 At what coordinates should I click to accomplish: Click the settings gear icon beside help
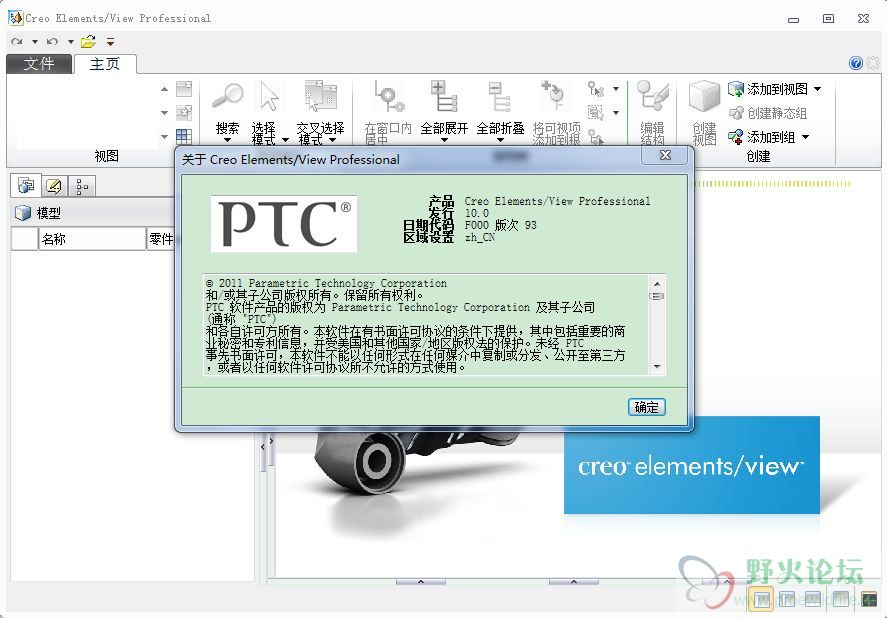click(873, 63)
